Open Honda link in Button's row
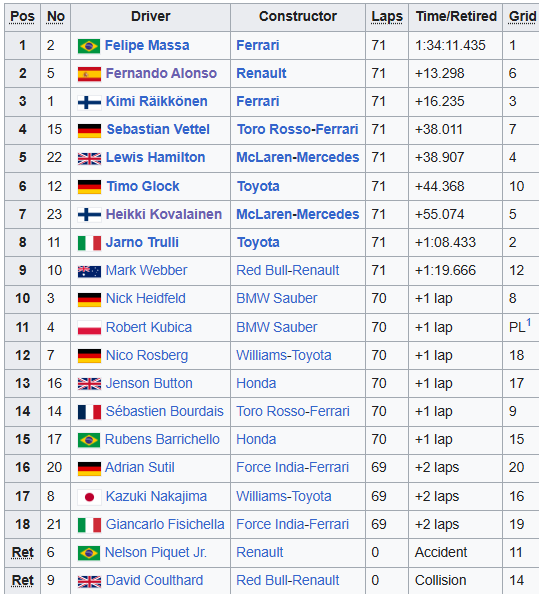The width and height of the screenshot is (539, 594). click(x=256, y=383)
